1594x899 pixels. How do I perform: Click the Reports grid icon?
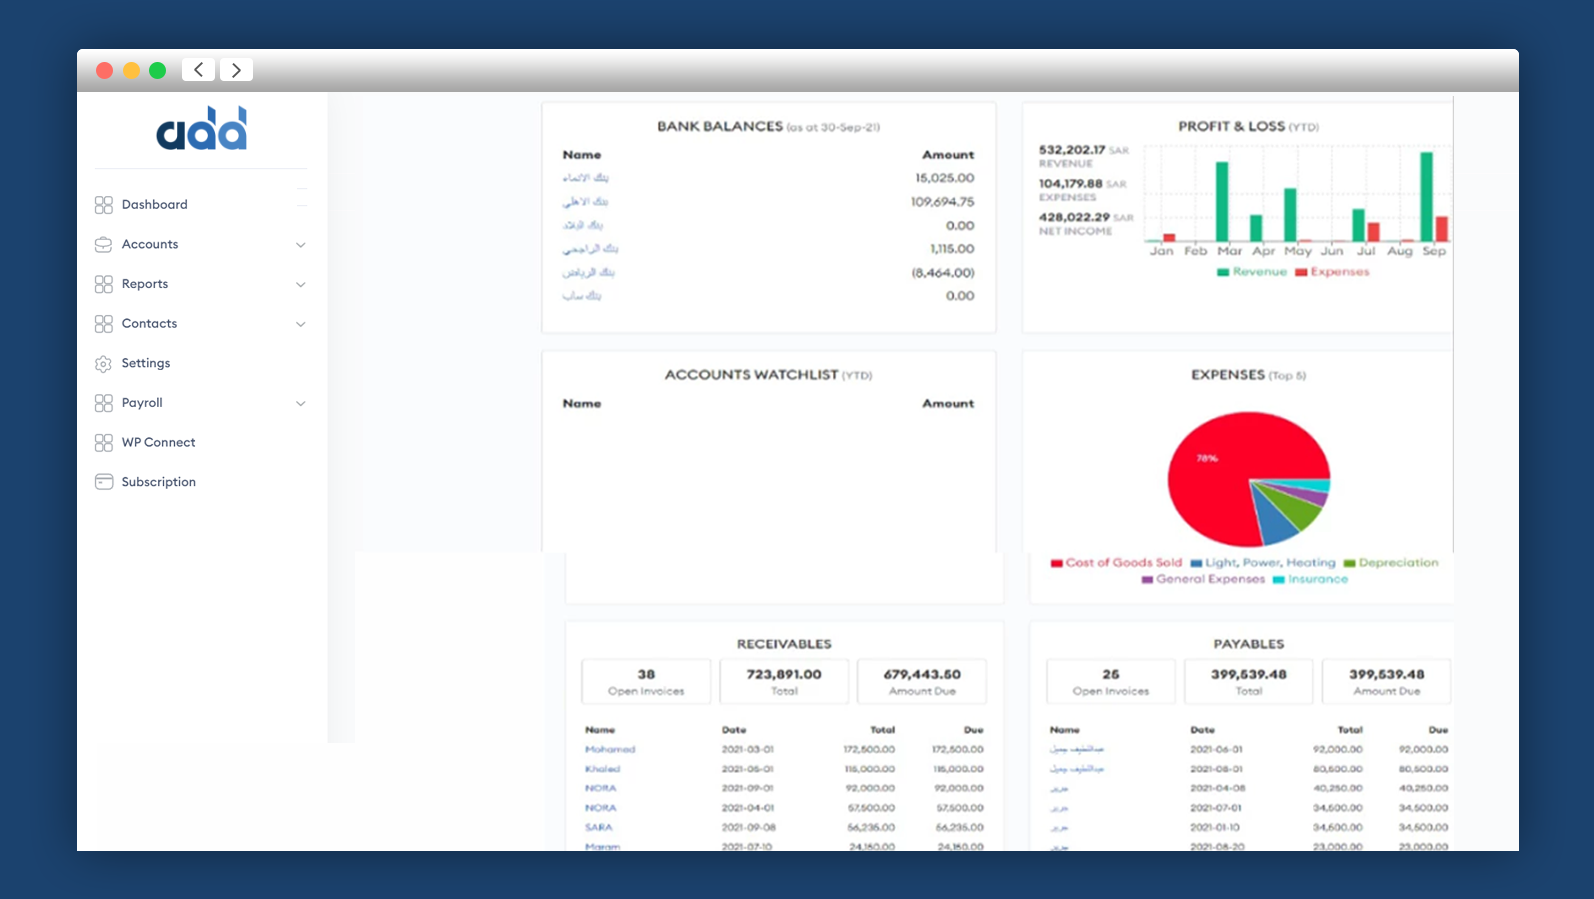pos(103,284)
